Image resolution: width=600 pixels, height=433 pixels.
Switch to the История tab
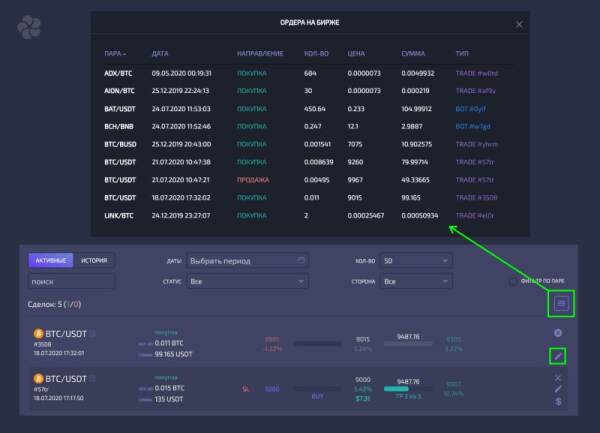click(x=96, y=261)
